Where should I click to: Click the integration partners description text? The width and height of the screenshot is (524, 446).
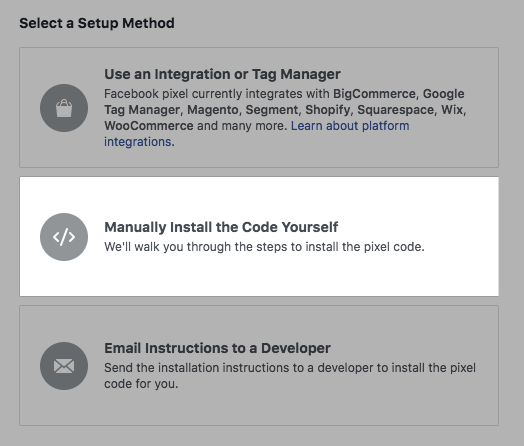click(285, 118)
